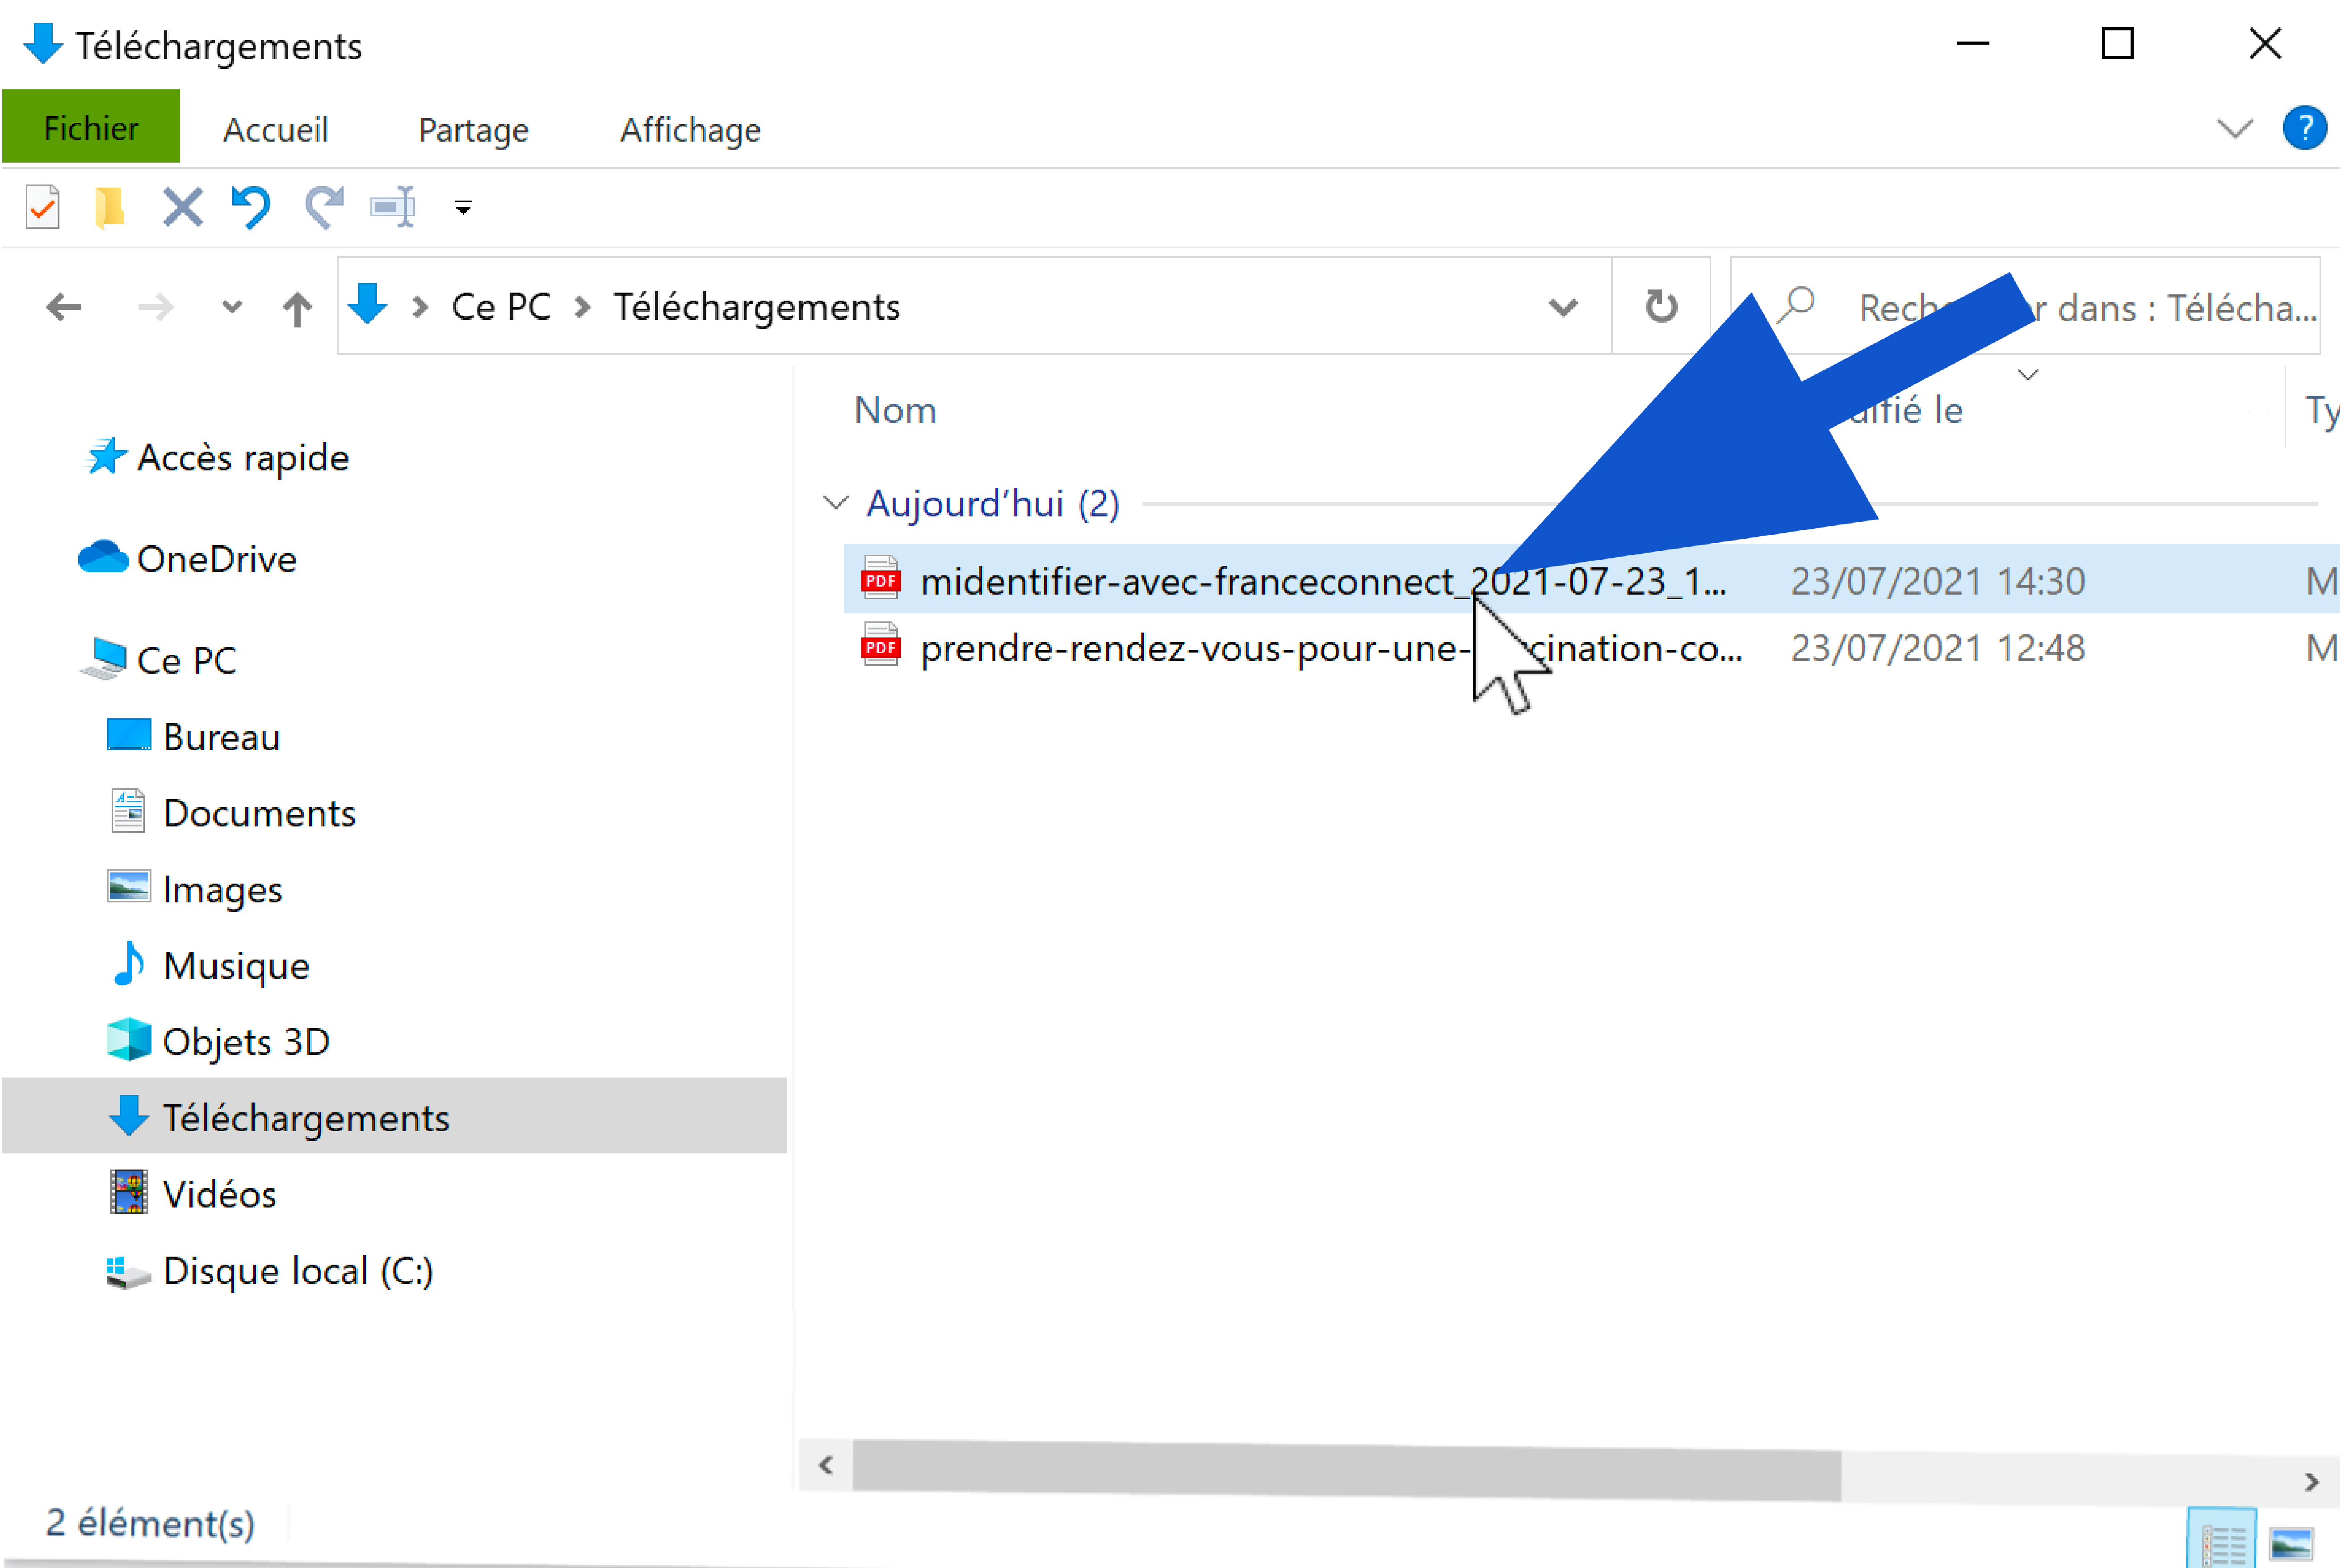Select Téléchargements in the sidebar
Screen dimensions: 2341x1568
coord(394,1116)
